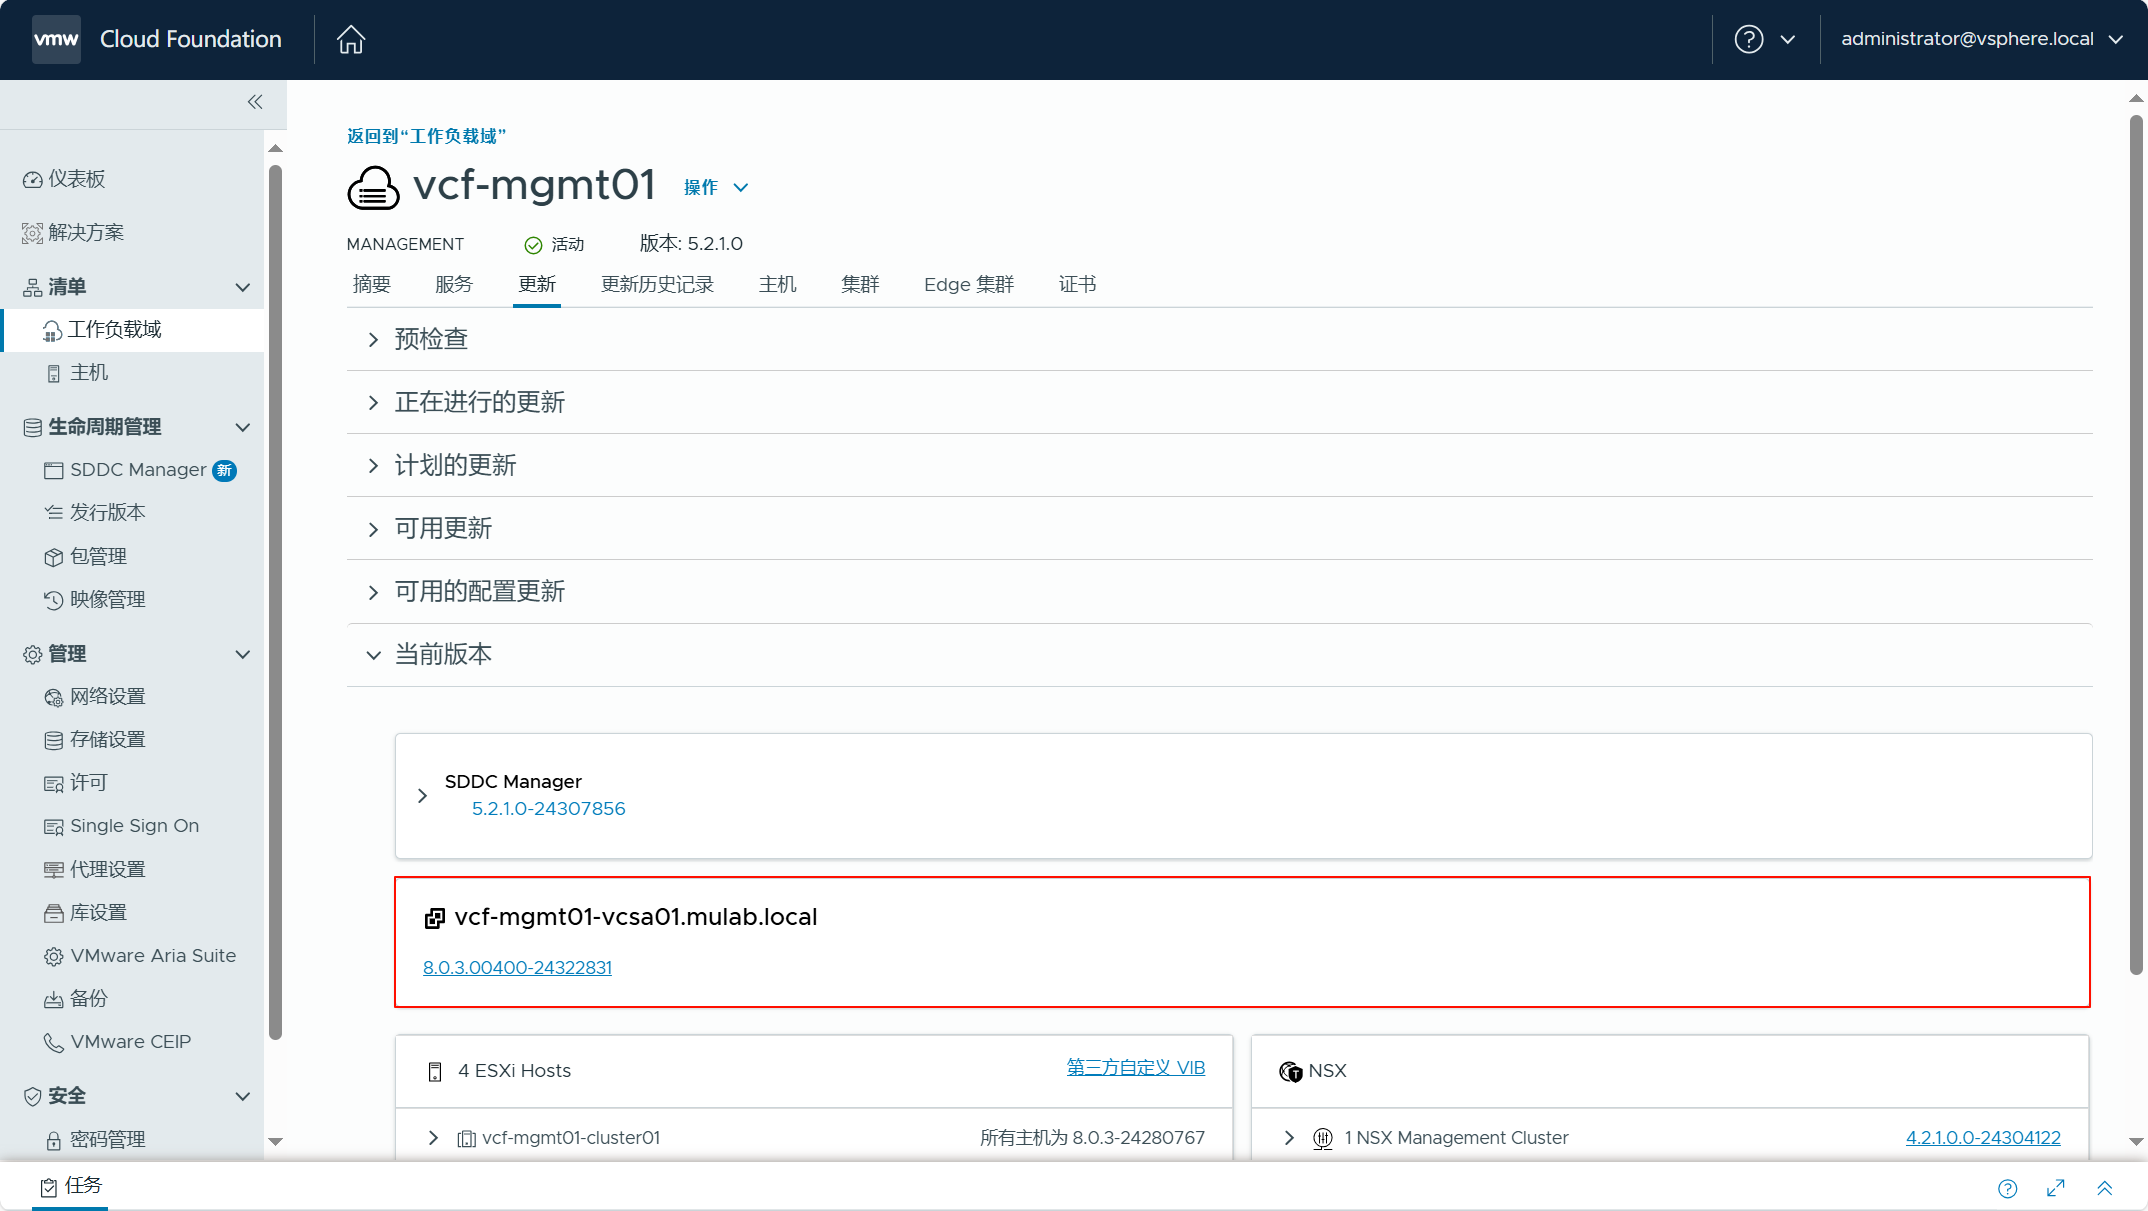Open 主机 under 清单 in sidebar

coord(78,373)
